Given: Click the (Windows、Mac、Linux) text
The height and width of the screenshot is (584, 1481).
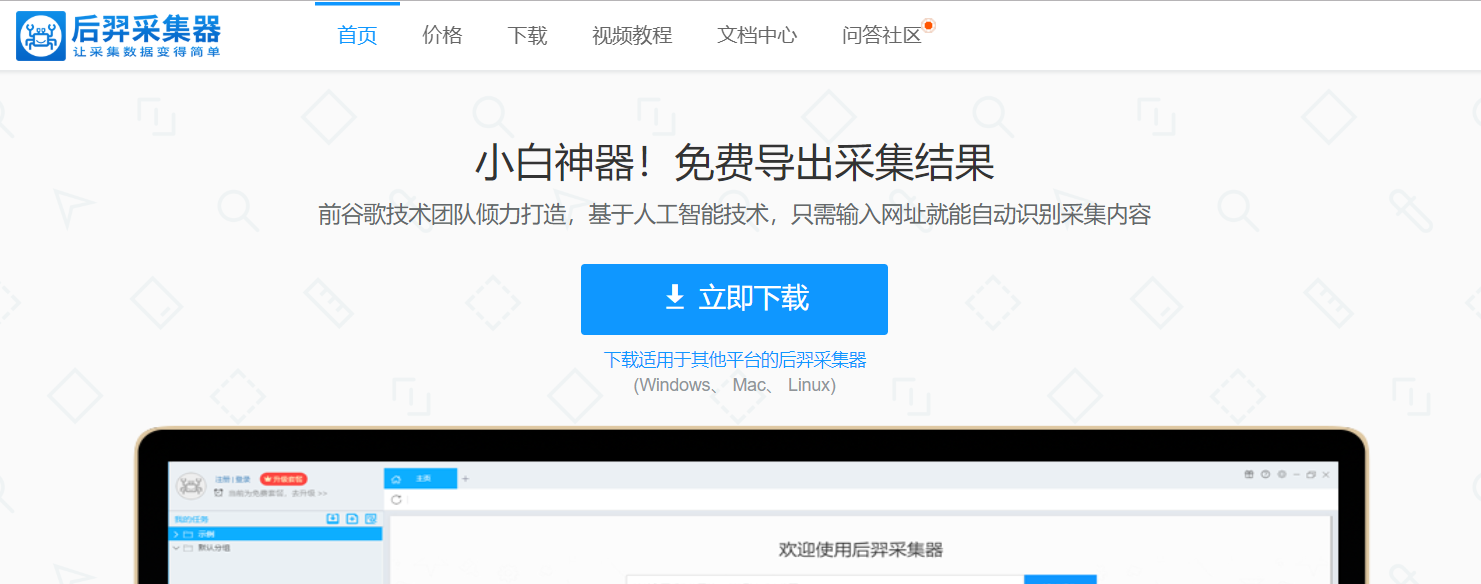Looking at the screenshot, I should [734, 385].
